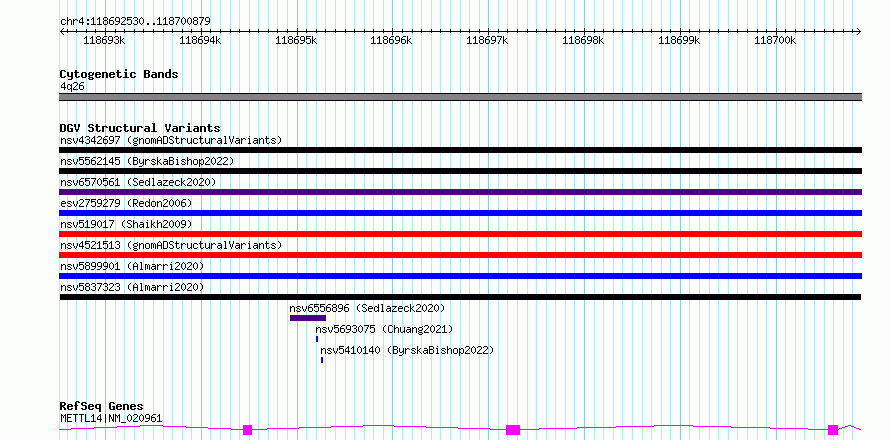Click the chr4:118692530..118700879 coordinates label
The width and height of the screenshot is (890, 440).
(135, 21)
